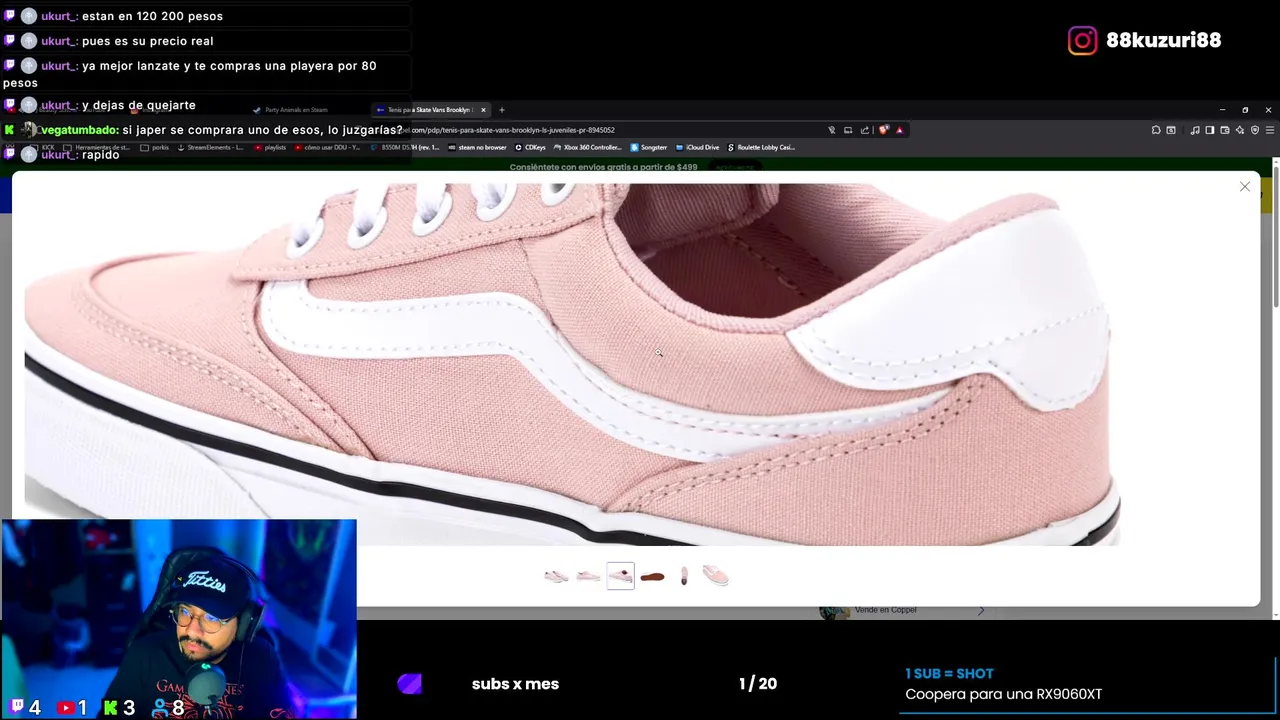Select the narrow back-view shoe thumbnail
This screenshot has height=720, width=1280.
pos(684,576)
